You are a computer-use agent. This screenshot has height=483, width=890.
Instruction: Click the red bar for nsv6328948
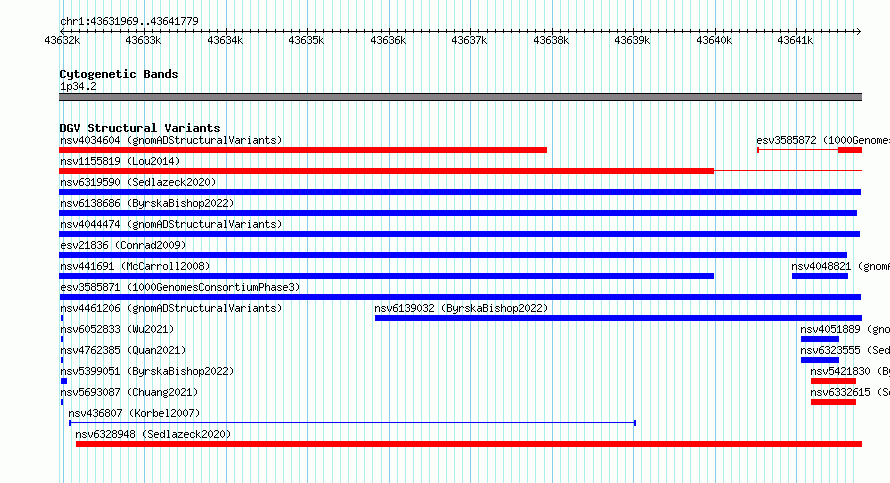coord(469,444)
